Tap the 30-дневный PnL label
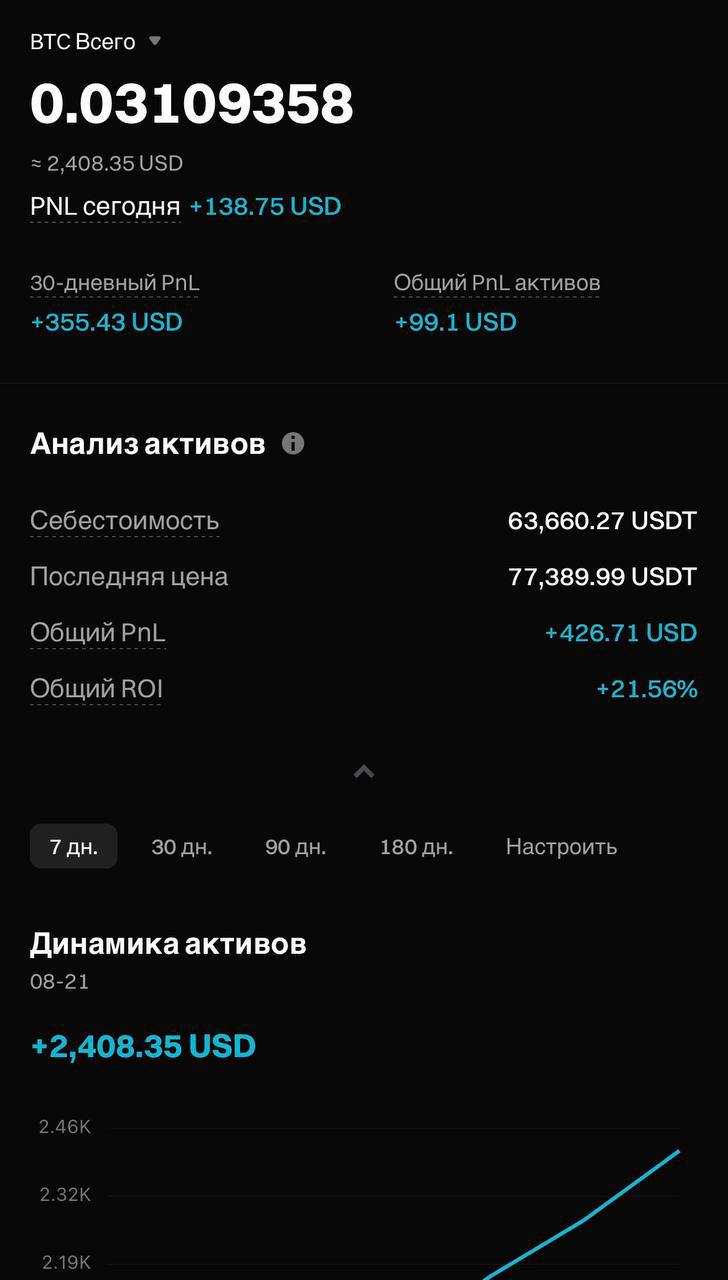This screenshot has width=728, height=1280. [x=115, y=283]
